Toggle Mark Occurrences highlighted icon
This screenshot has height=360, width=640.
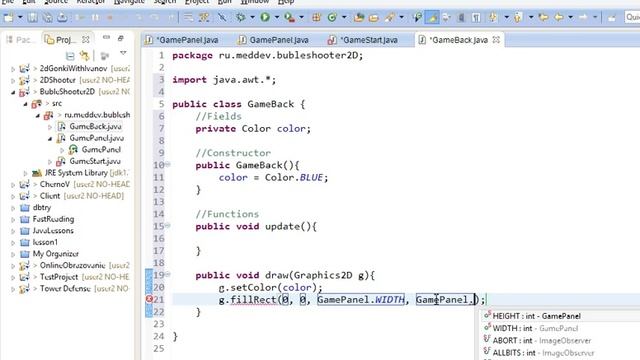[x=432, y=18]
